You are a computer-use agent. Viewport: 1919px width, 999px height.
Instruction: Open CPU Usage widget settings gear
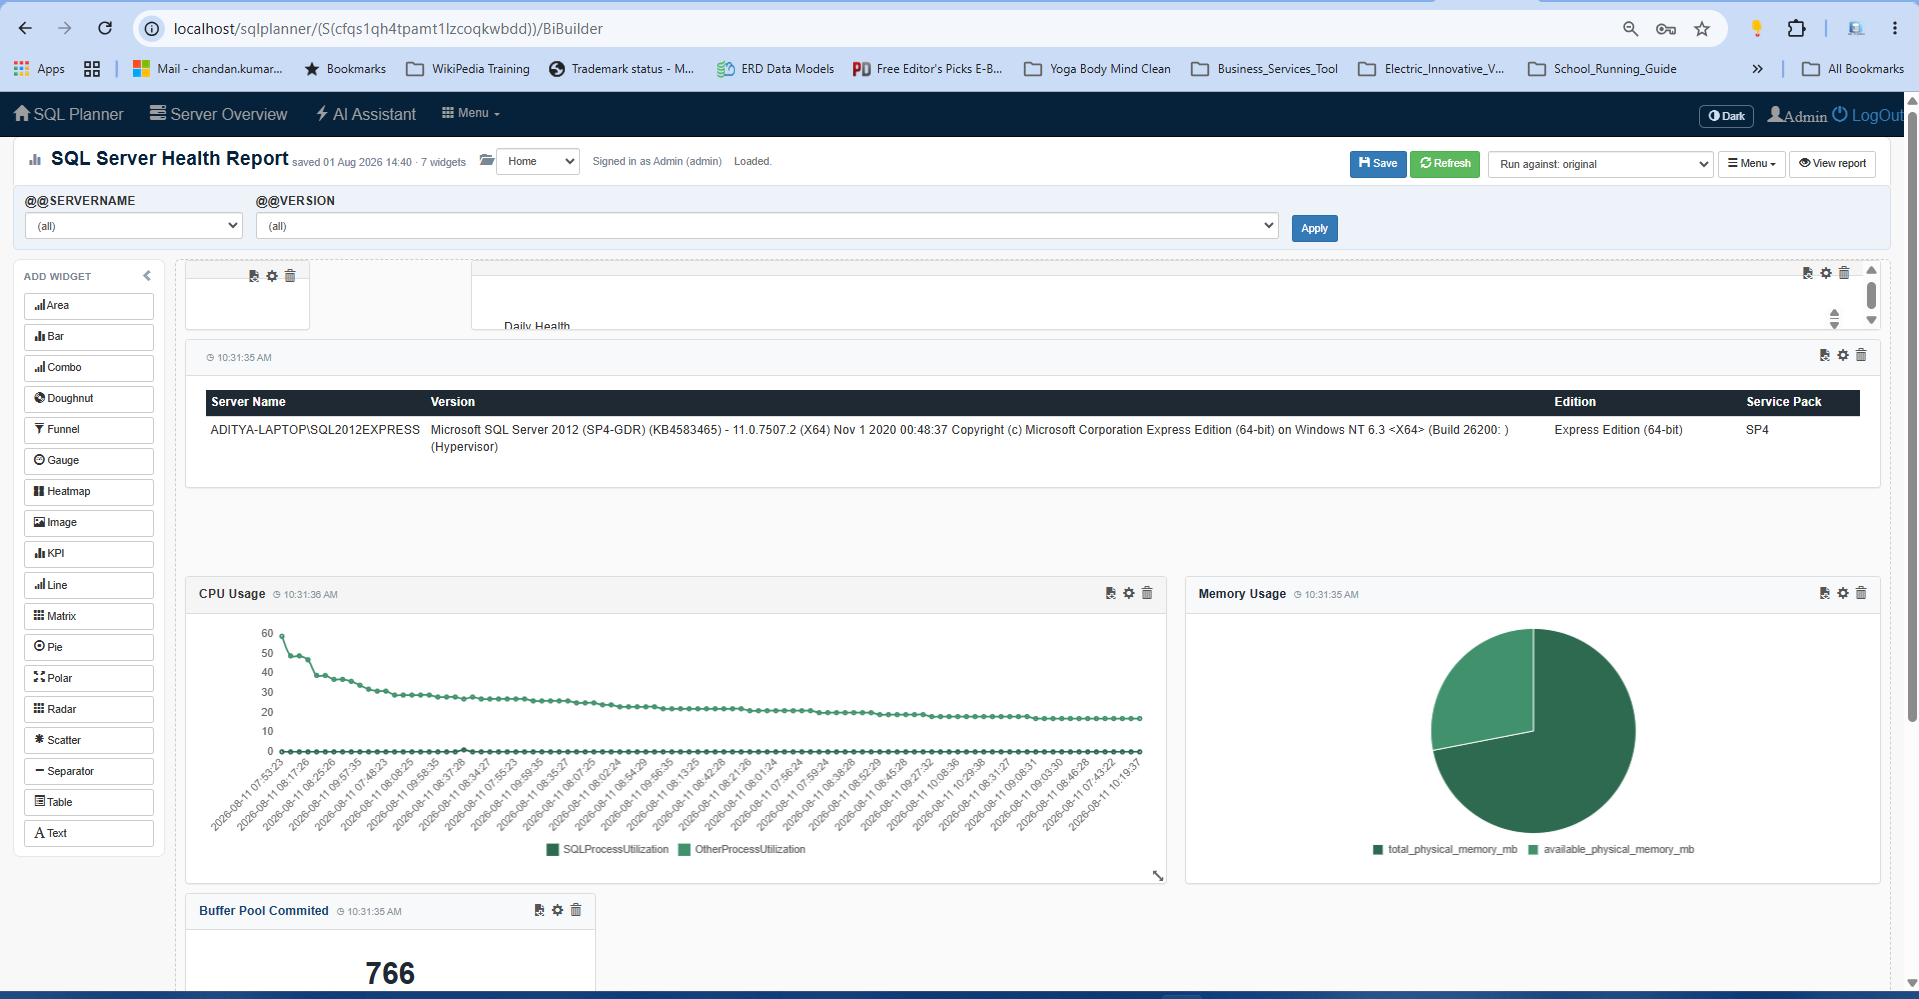(x=1129, y=593)
